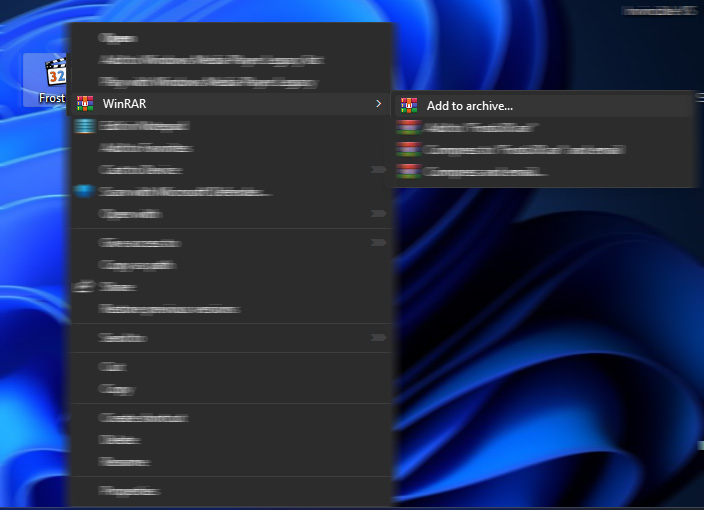Expand the WinRAR submenu chevron arrow

[378, 104]
